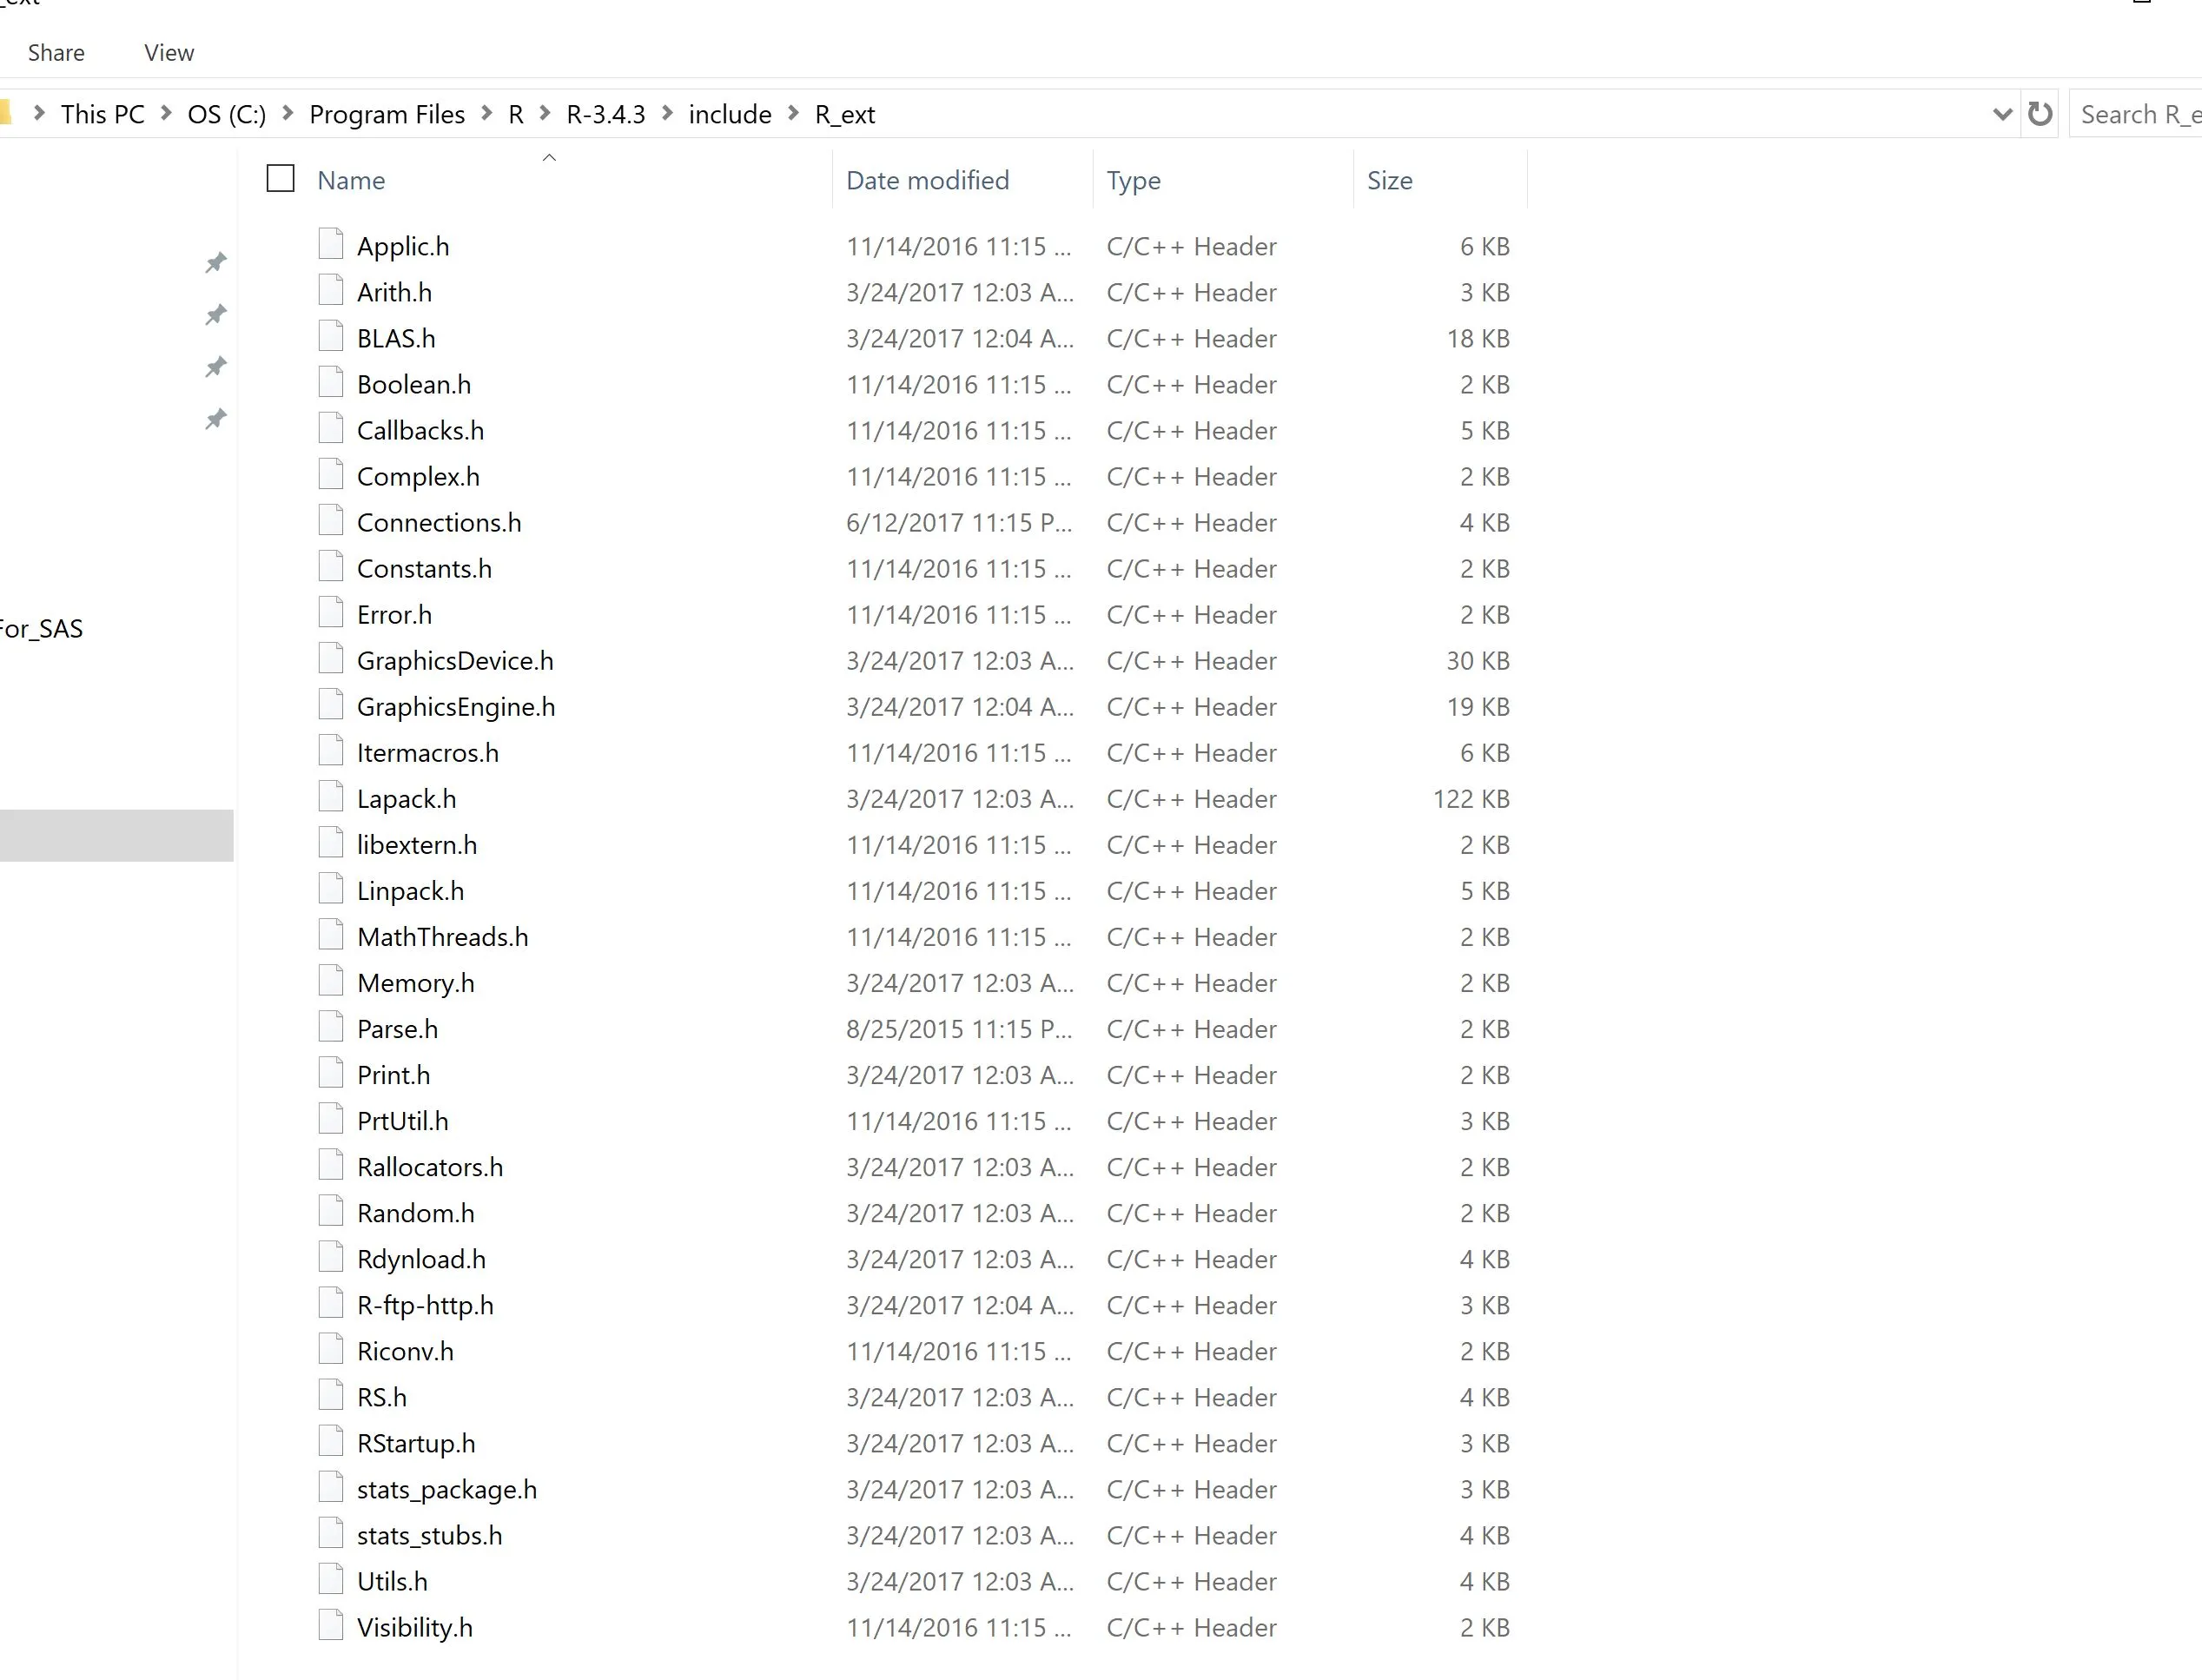Open the Share ribbon tab

pos(56,53)
